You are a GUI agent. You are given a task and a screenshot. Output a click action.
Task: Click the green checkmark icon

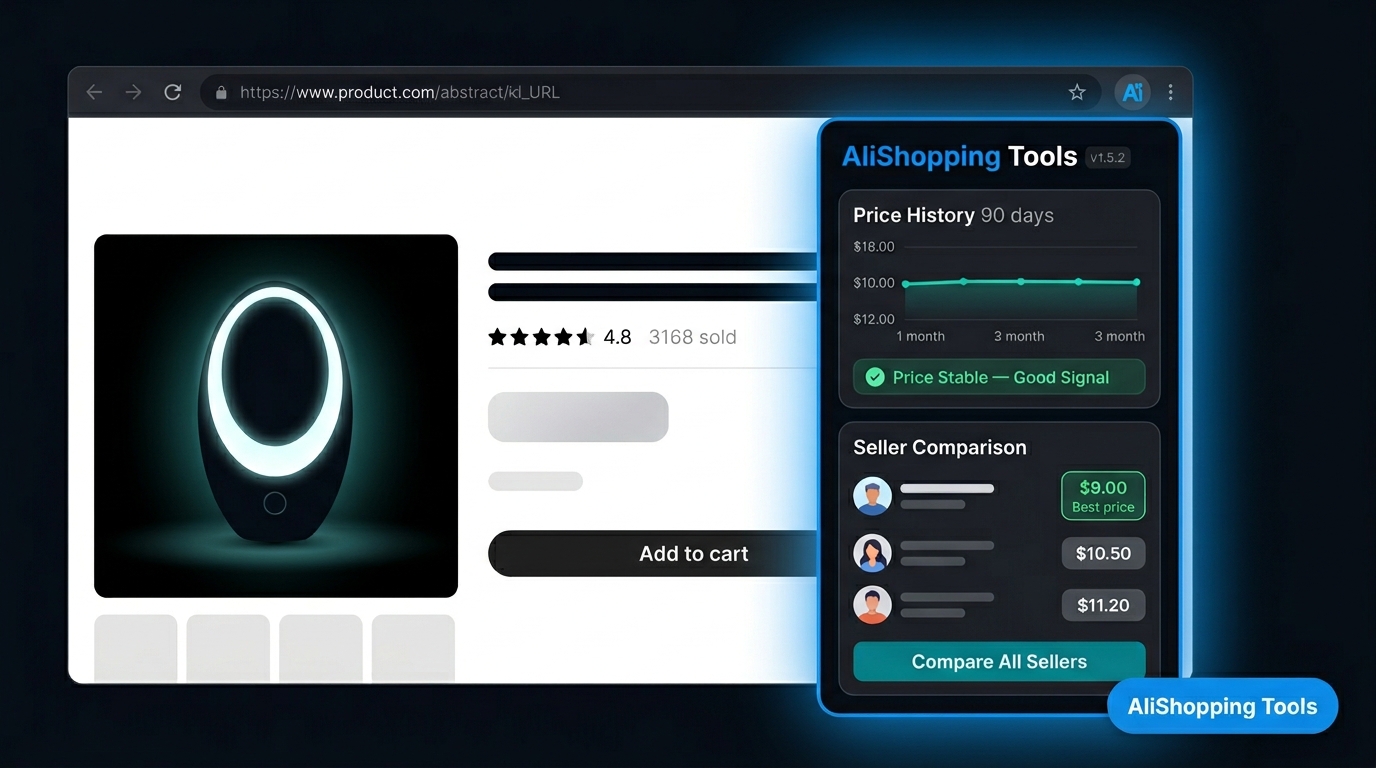875,377
